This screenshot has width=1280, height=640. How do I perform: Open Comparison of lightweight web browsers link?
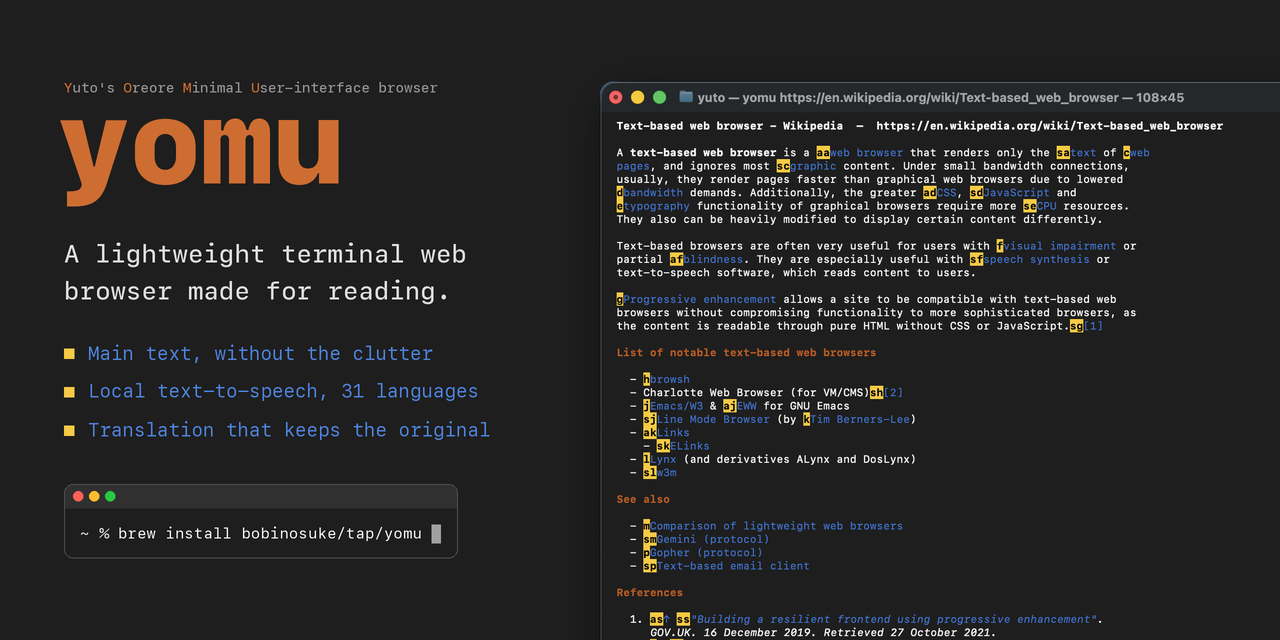click(776, 526)
